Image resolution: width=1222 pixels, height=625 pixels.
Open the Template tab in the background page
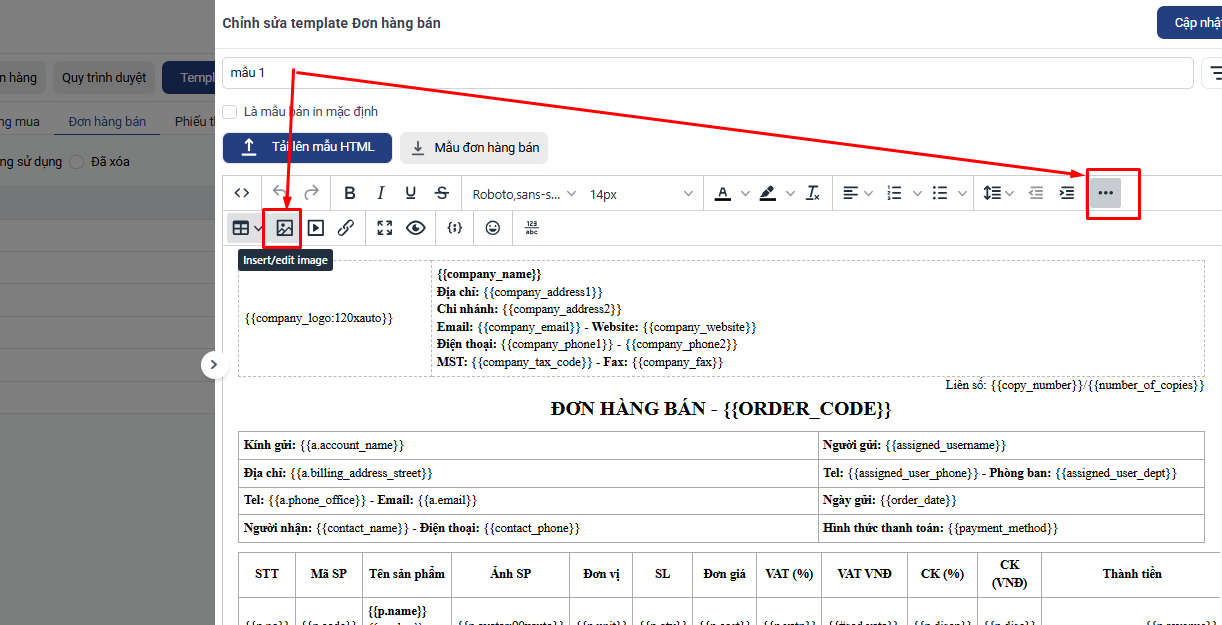pos(189,77)
